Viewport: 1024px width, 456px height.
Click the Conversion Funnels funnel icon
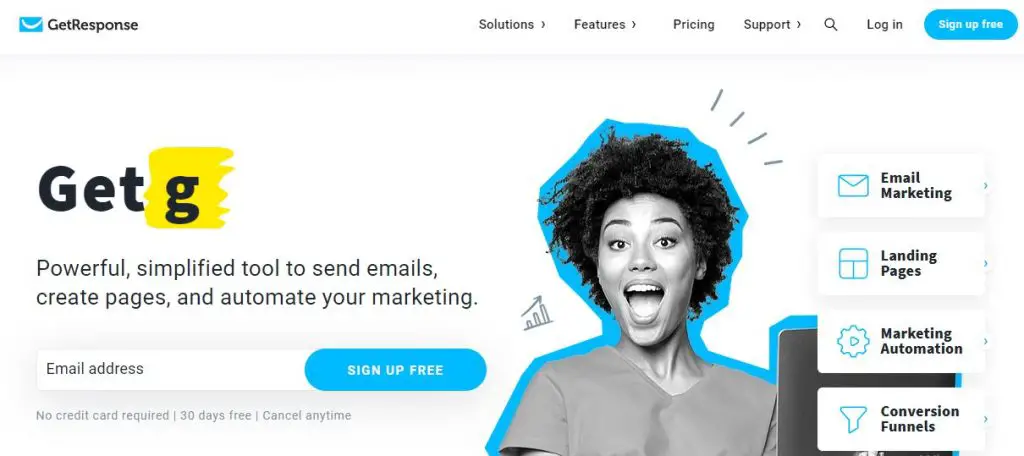853,419
